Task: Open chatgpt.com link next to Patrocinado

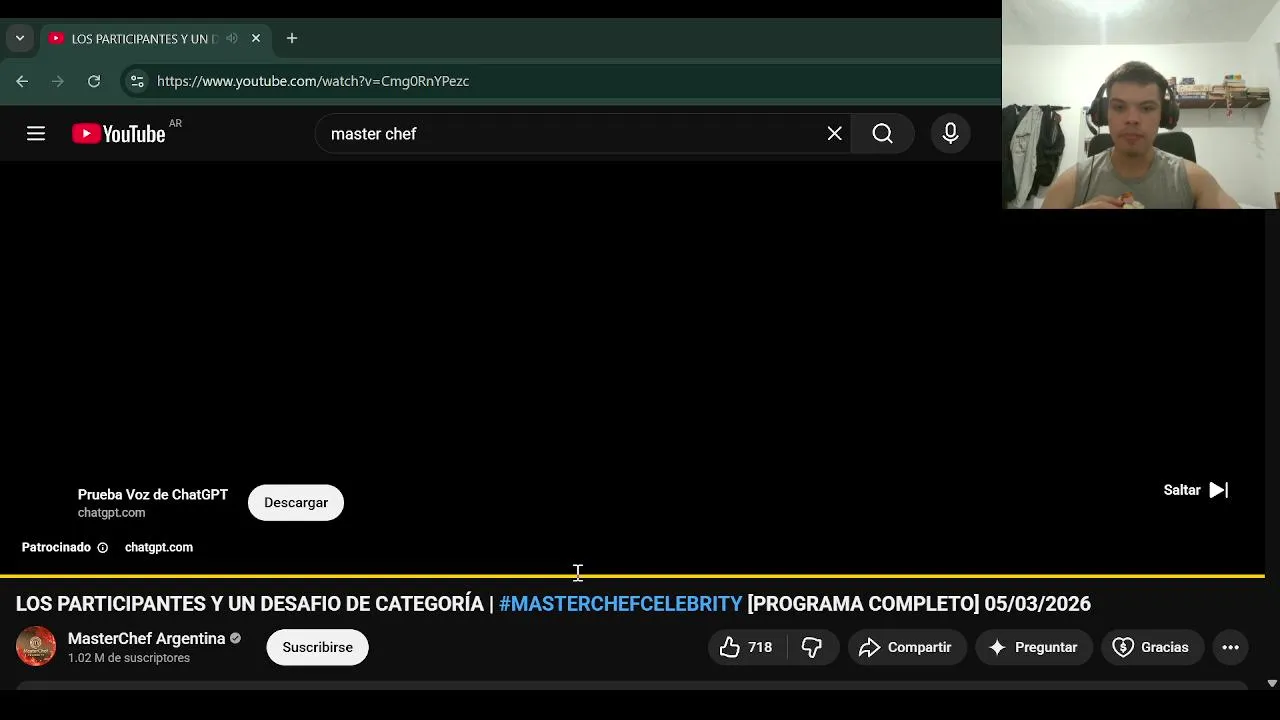Action: coord(159,547)
